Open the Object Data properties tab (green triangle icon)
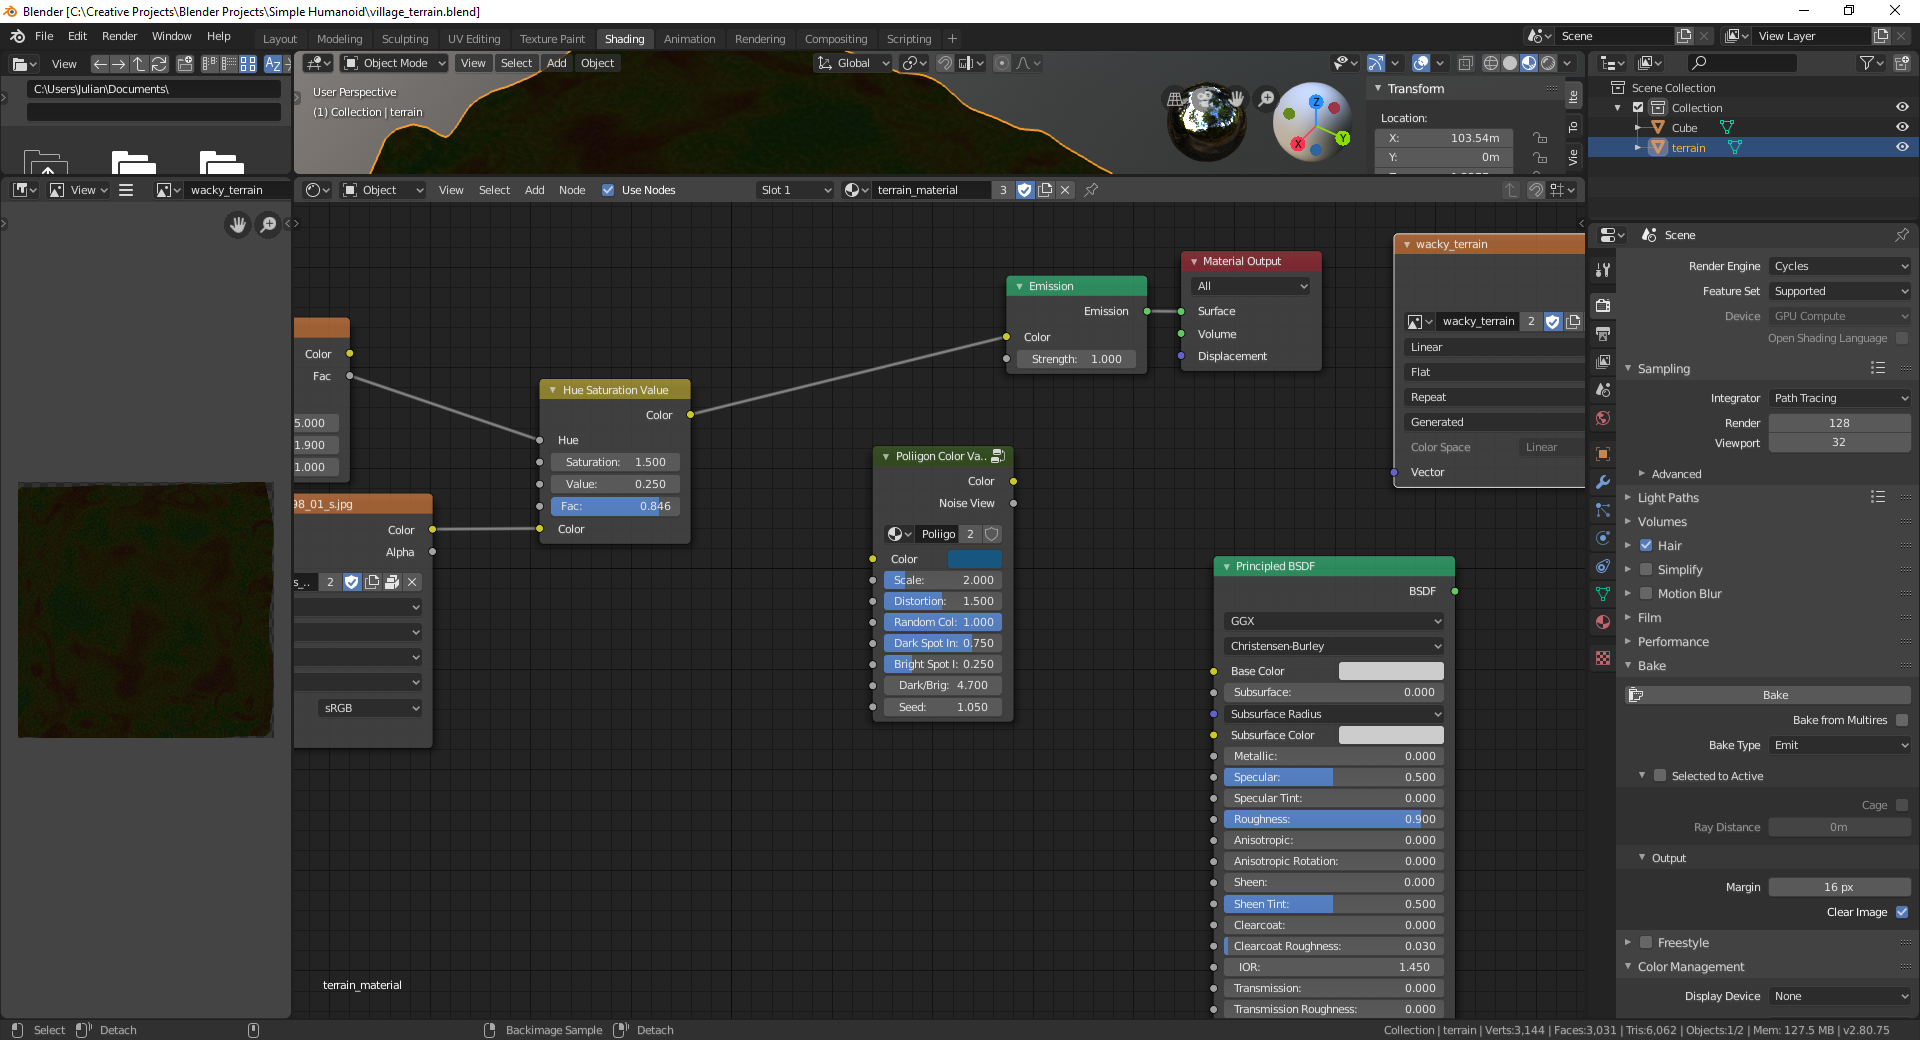1920x1040 pixels. [x=1603, y=594]
